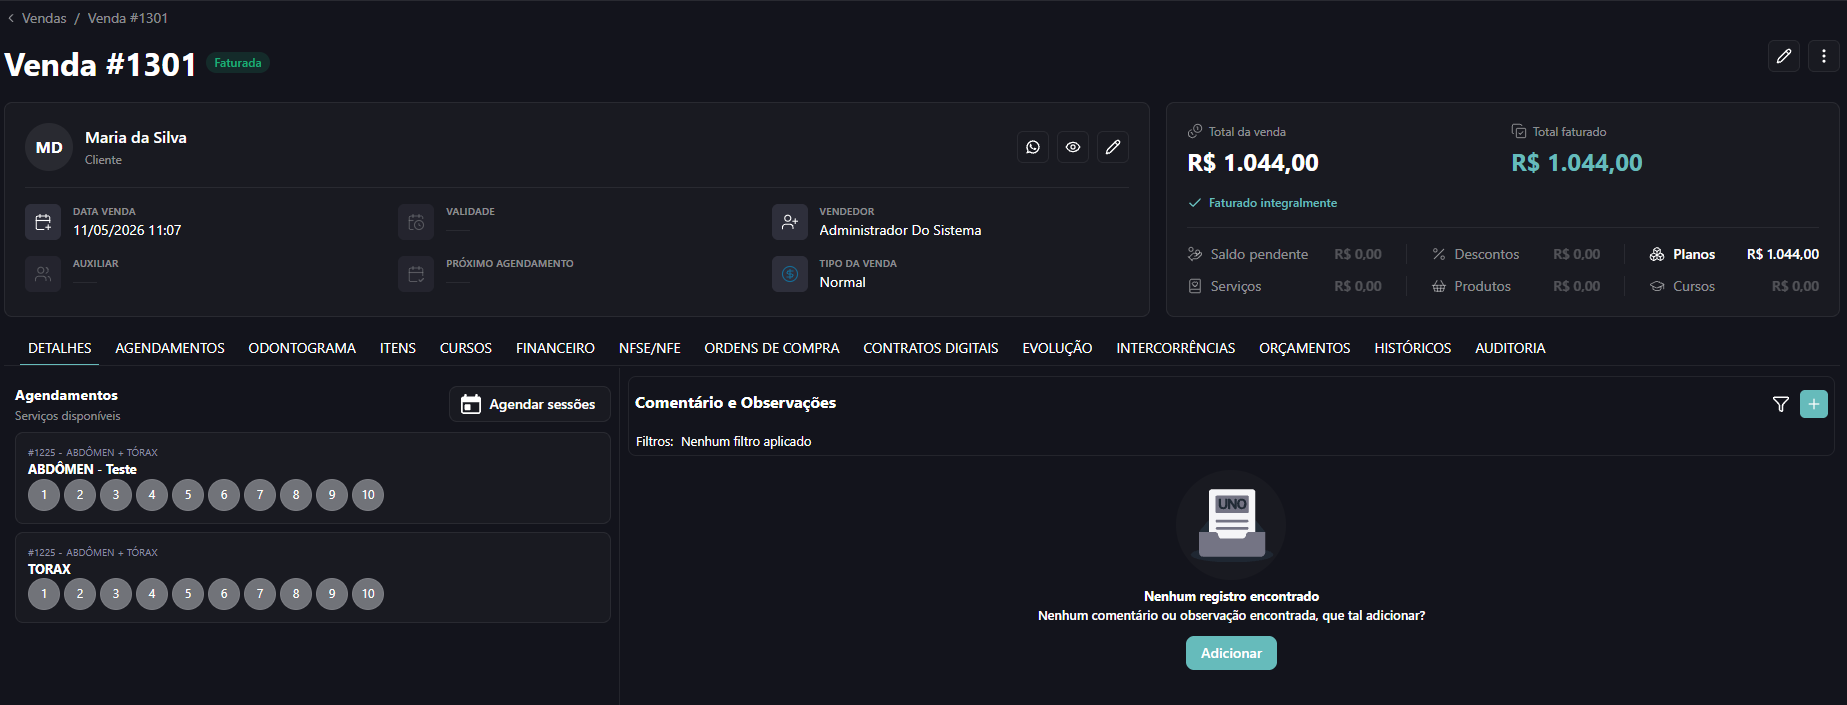Click the Administrador Do Sistema vendor text
The image size is (1847, 705).
point(900,230)
